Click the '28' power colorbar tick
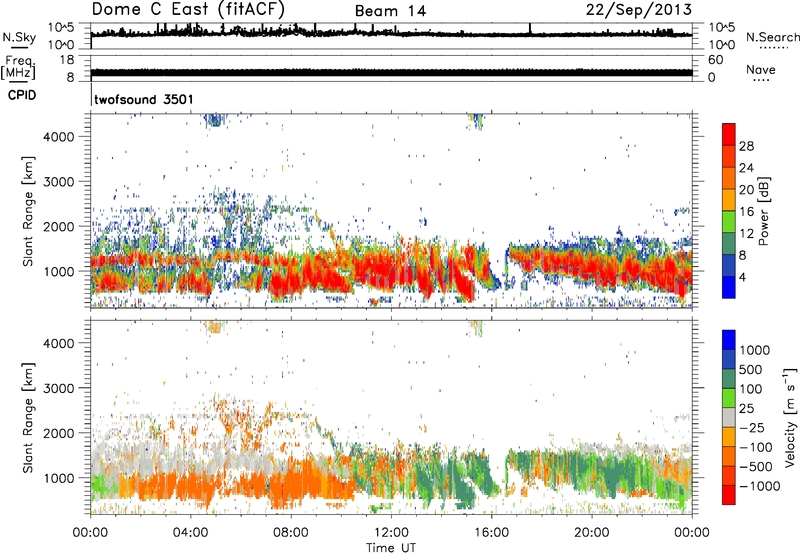 tap(746, 146)
